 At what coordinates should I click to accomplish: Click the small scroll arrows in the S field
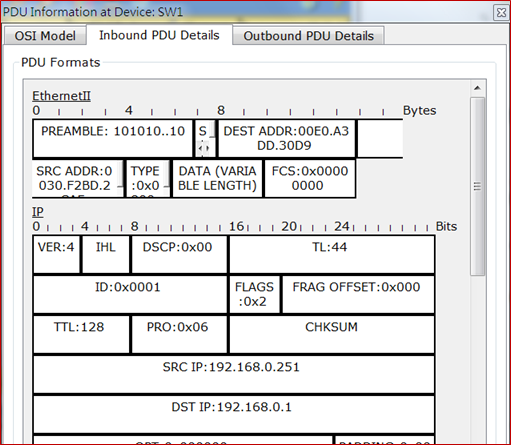pyautogui.click(x=203, y=147)
